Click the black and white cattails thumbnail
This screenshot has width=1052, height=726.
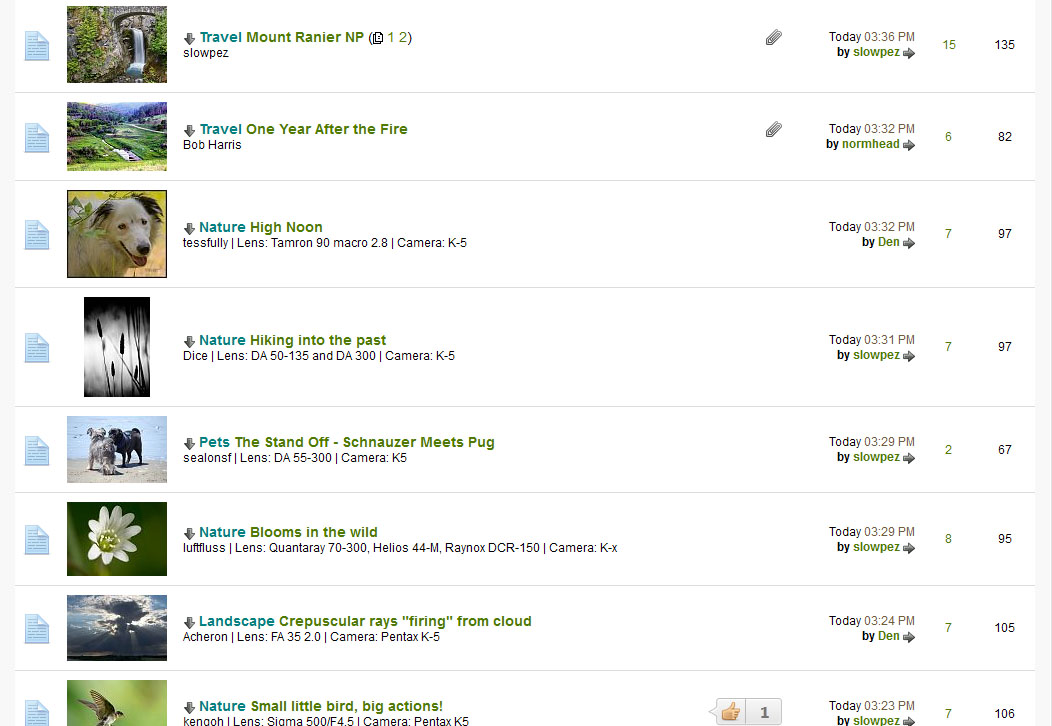117,347
